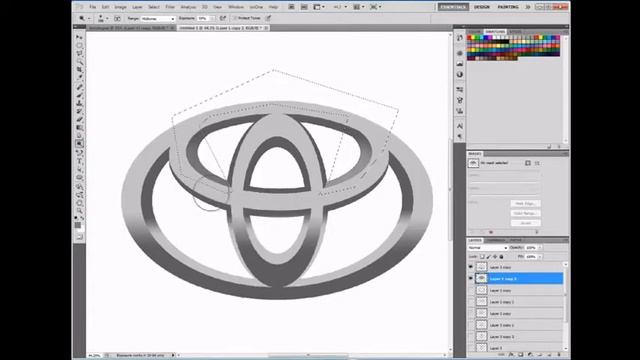Switch to the ESSENTIALS workspace
The image size is (640, 360).
[x=453, y=7]
